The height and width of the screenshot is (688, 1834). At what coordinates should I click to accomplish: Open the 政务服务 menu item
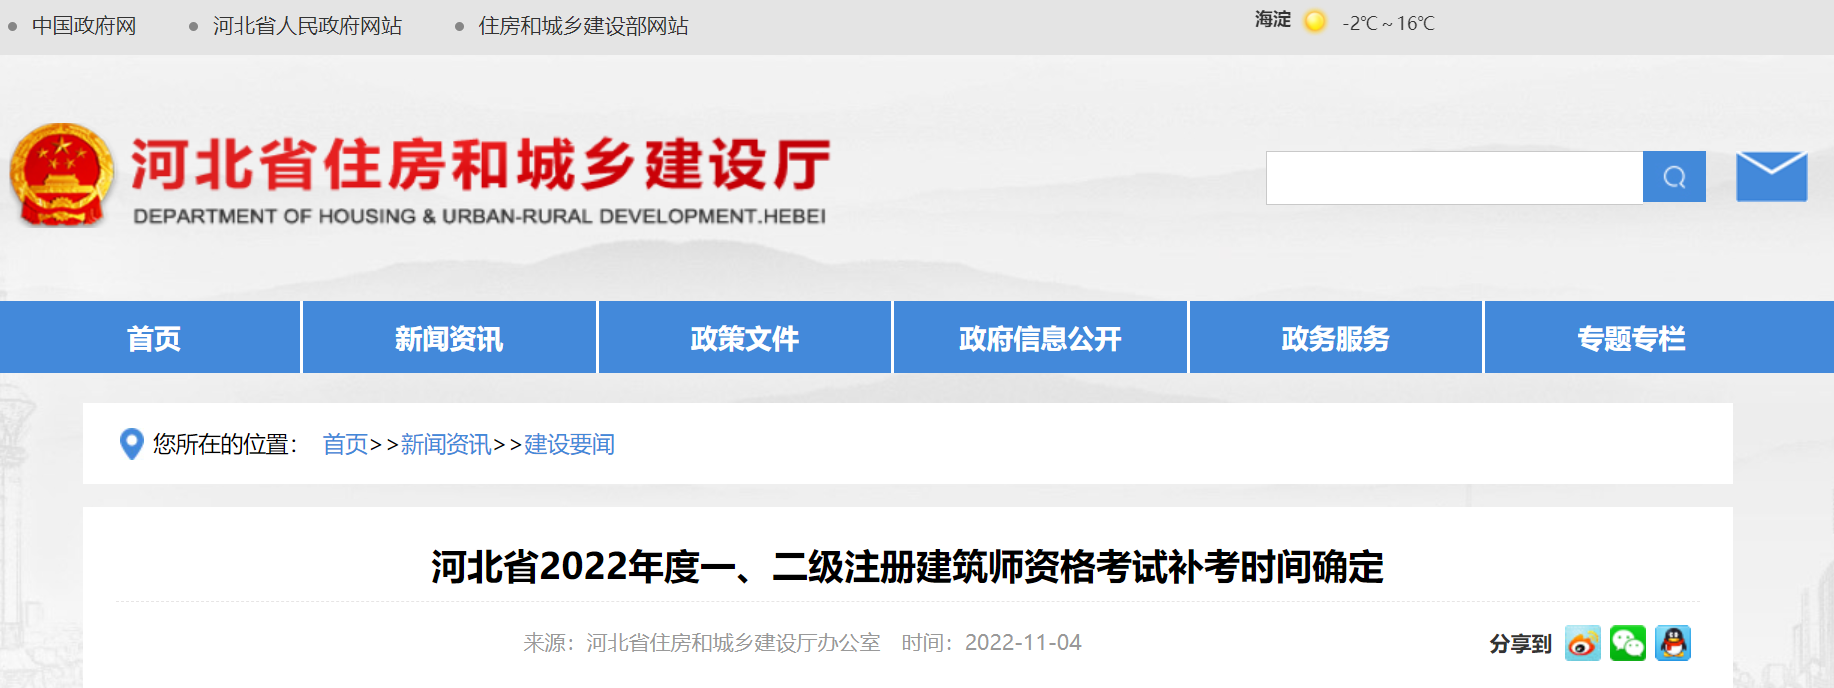click(x=1335, y=338)
